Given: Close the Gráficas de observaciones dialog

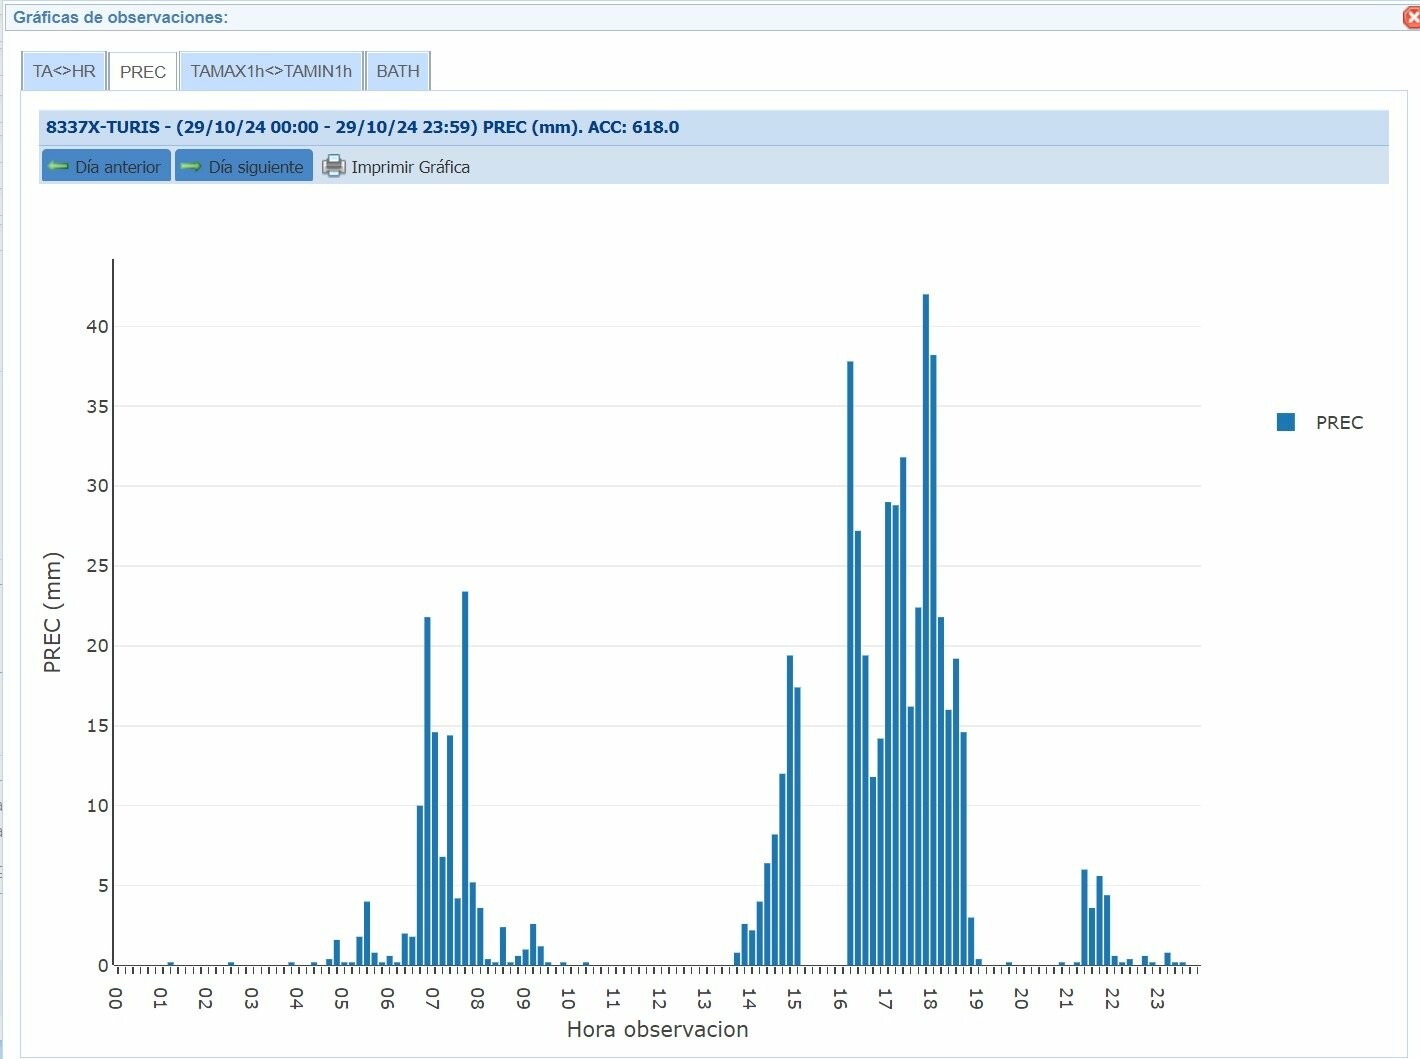Looking at the screenshot, I should click(1412, 17).
